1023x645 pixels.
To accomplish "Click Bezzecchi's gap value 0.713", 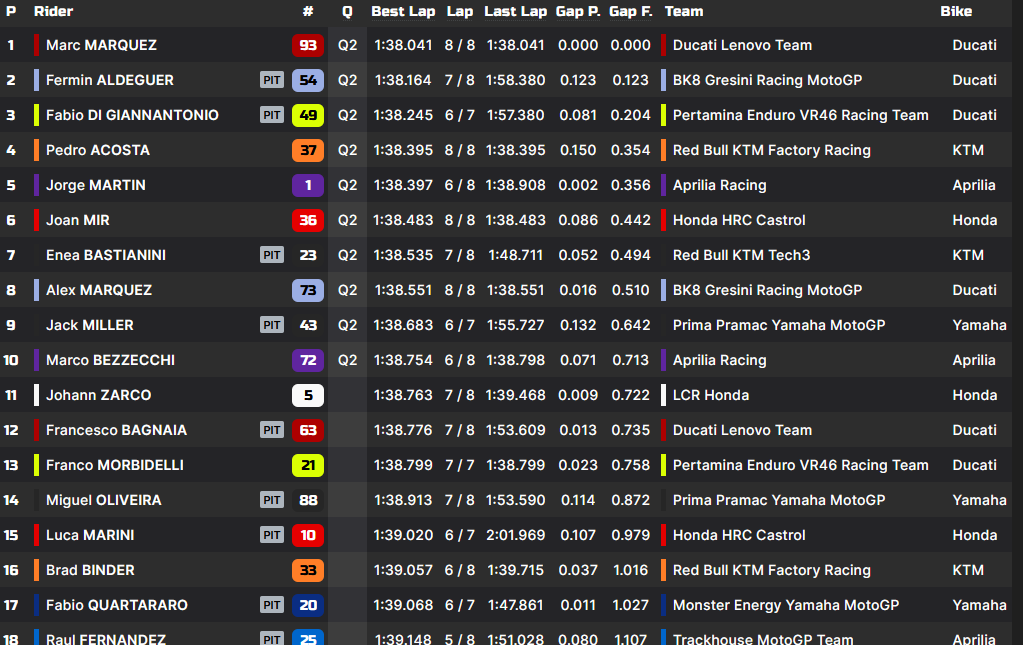I will point(630,360).
